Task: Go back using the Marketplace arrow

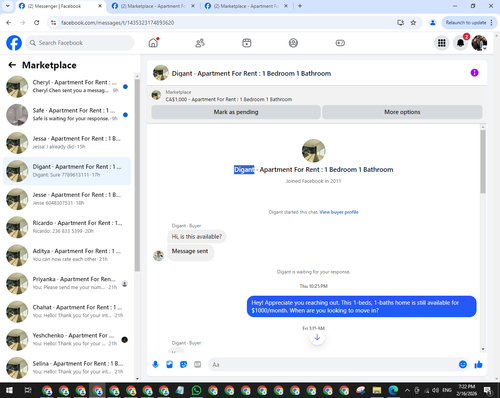Action: [x=12, y=65]
